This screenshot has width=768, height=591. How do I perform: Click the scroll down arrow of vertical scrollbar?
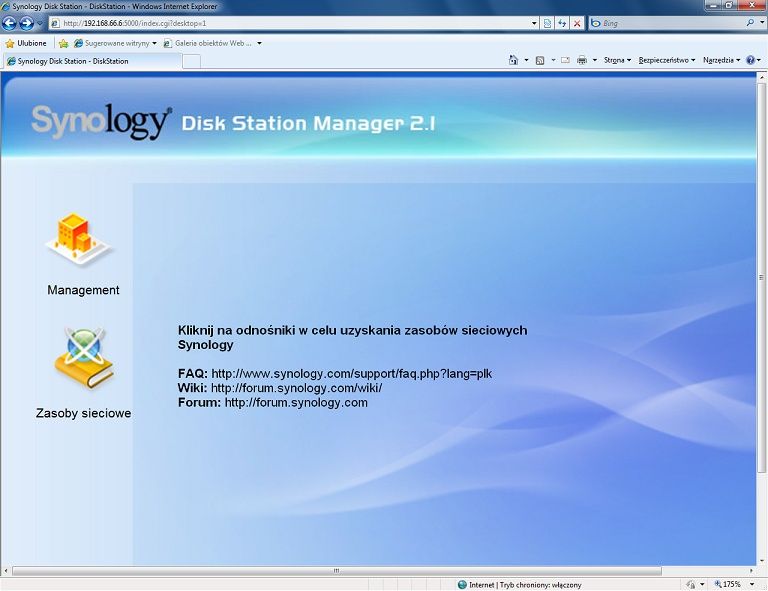(762, 561)
